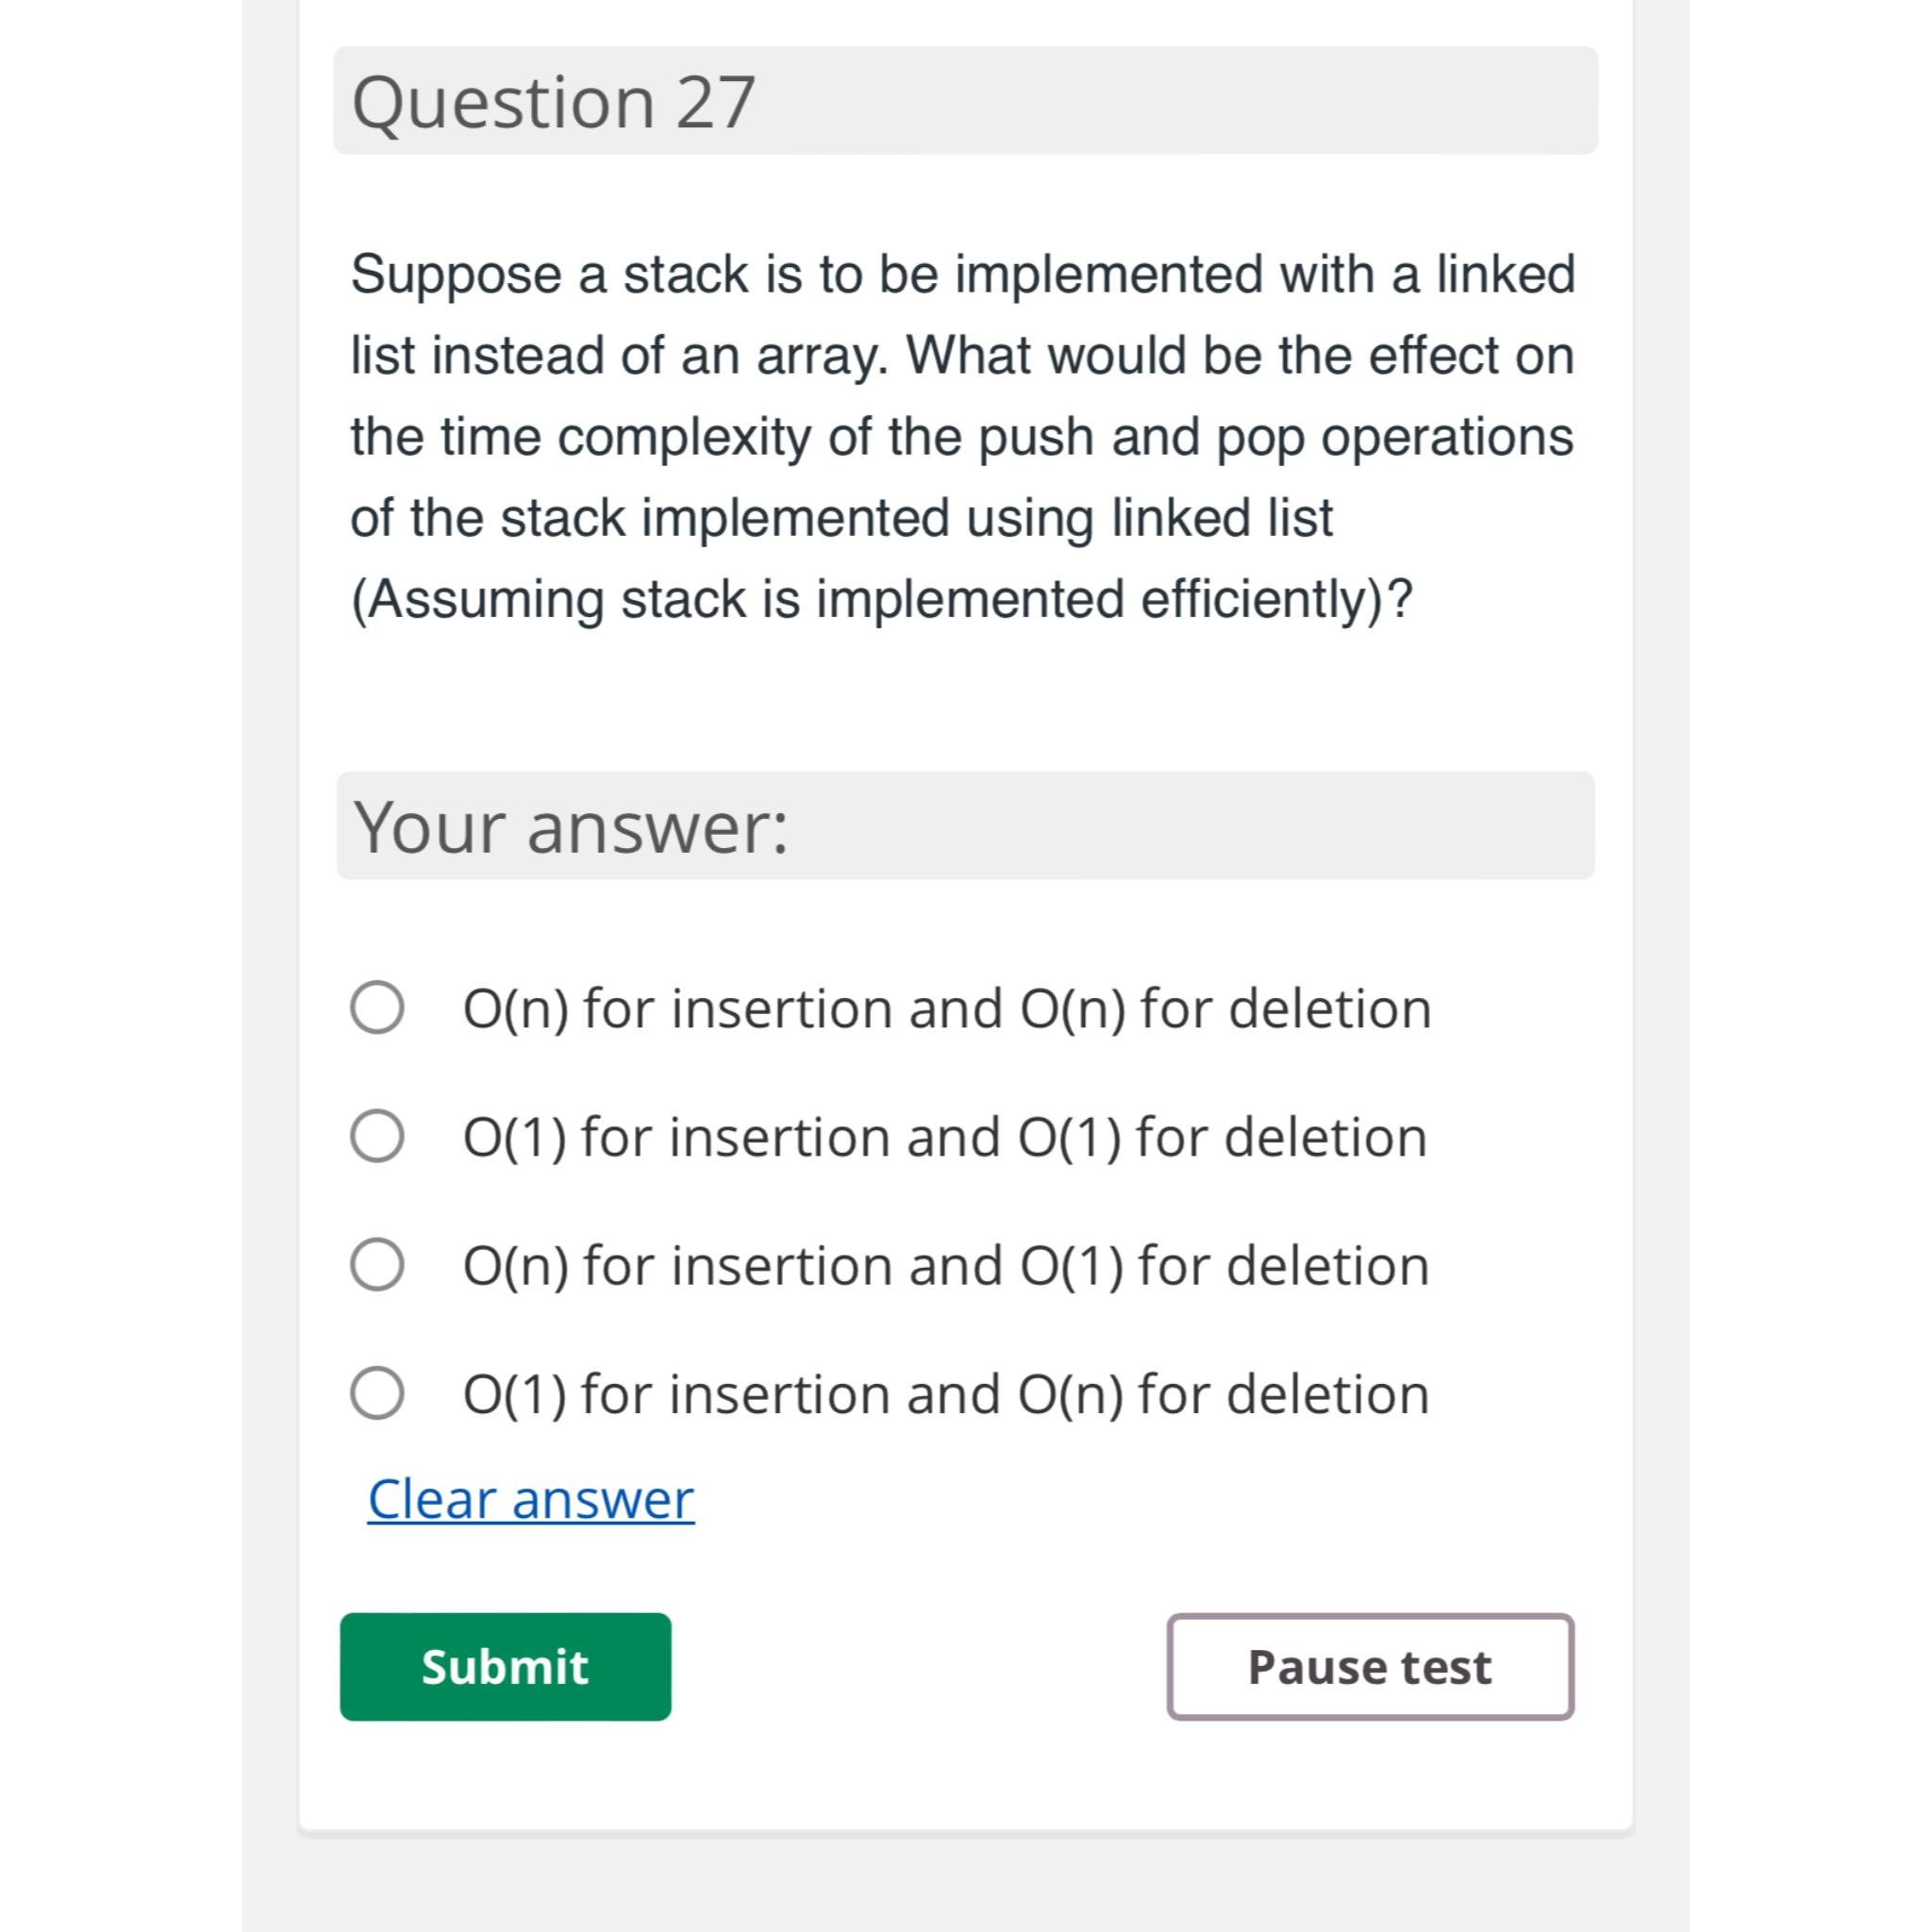The width and height of the screenshot is (1932, 1932).
Task: Click the word 'Suppose' in the question text
Action: (x=456, y=275)
